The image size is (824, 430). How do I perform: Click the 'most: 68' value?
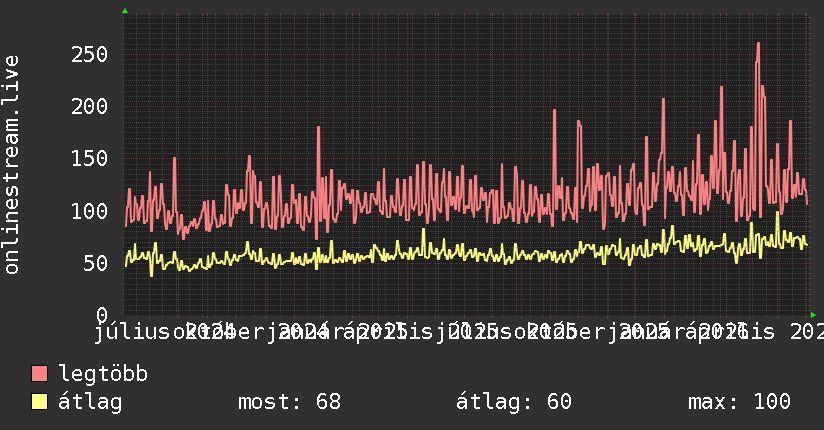(x=290, y=402)
